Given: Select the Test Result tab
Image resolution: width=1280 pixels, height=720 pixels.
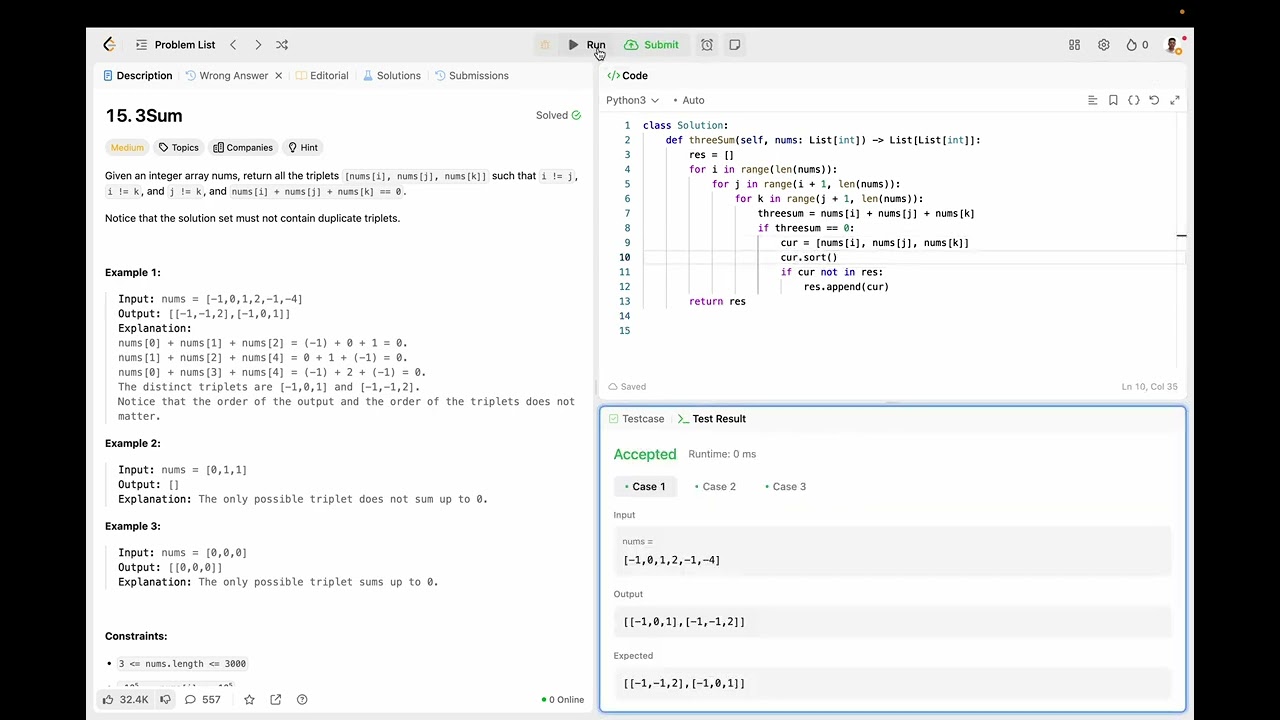Looking at the screenshot, I should point(712,419).
